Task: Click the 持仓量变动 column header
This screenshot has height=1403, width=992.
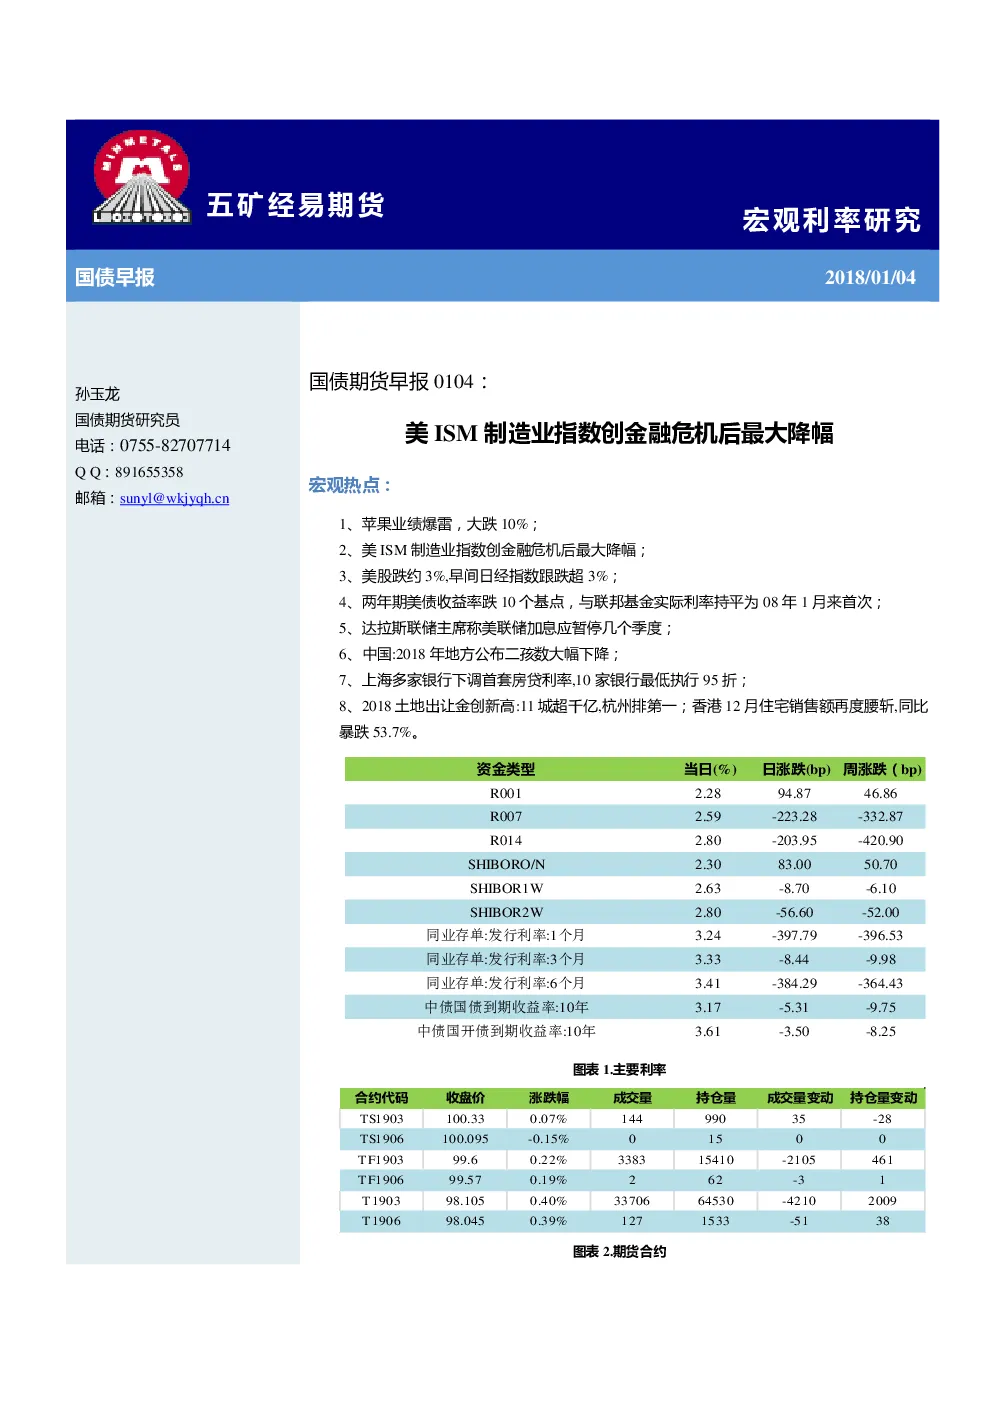Action: coord(883,1098)
